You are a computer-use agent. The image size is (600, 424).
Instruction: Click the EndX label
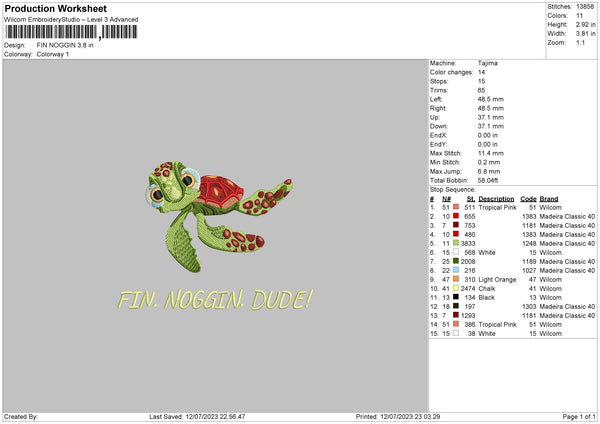[438, 135]
